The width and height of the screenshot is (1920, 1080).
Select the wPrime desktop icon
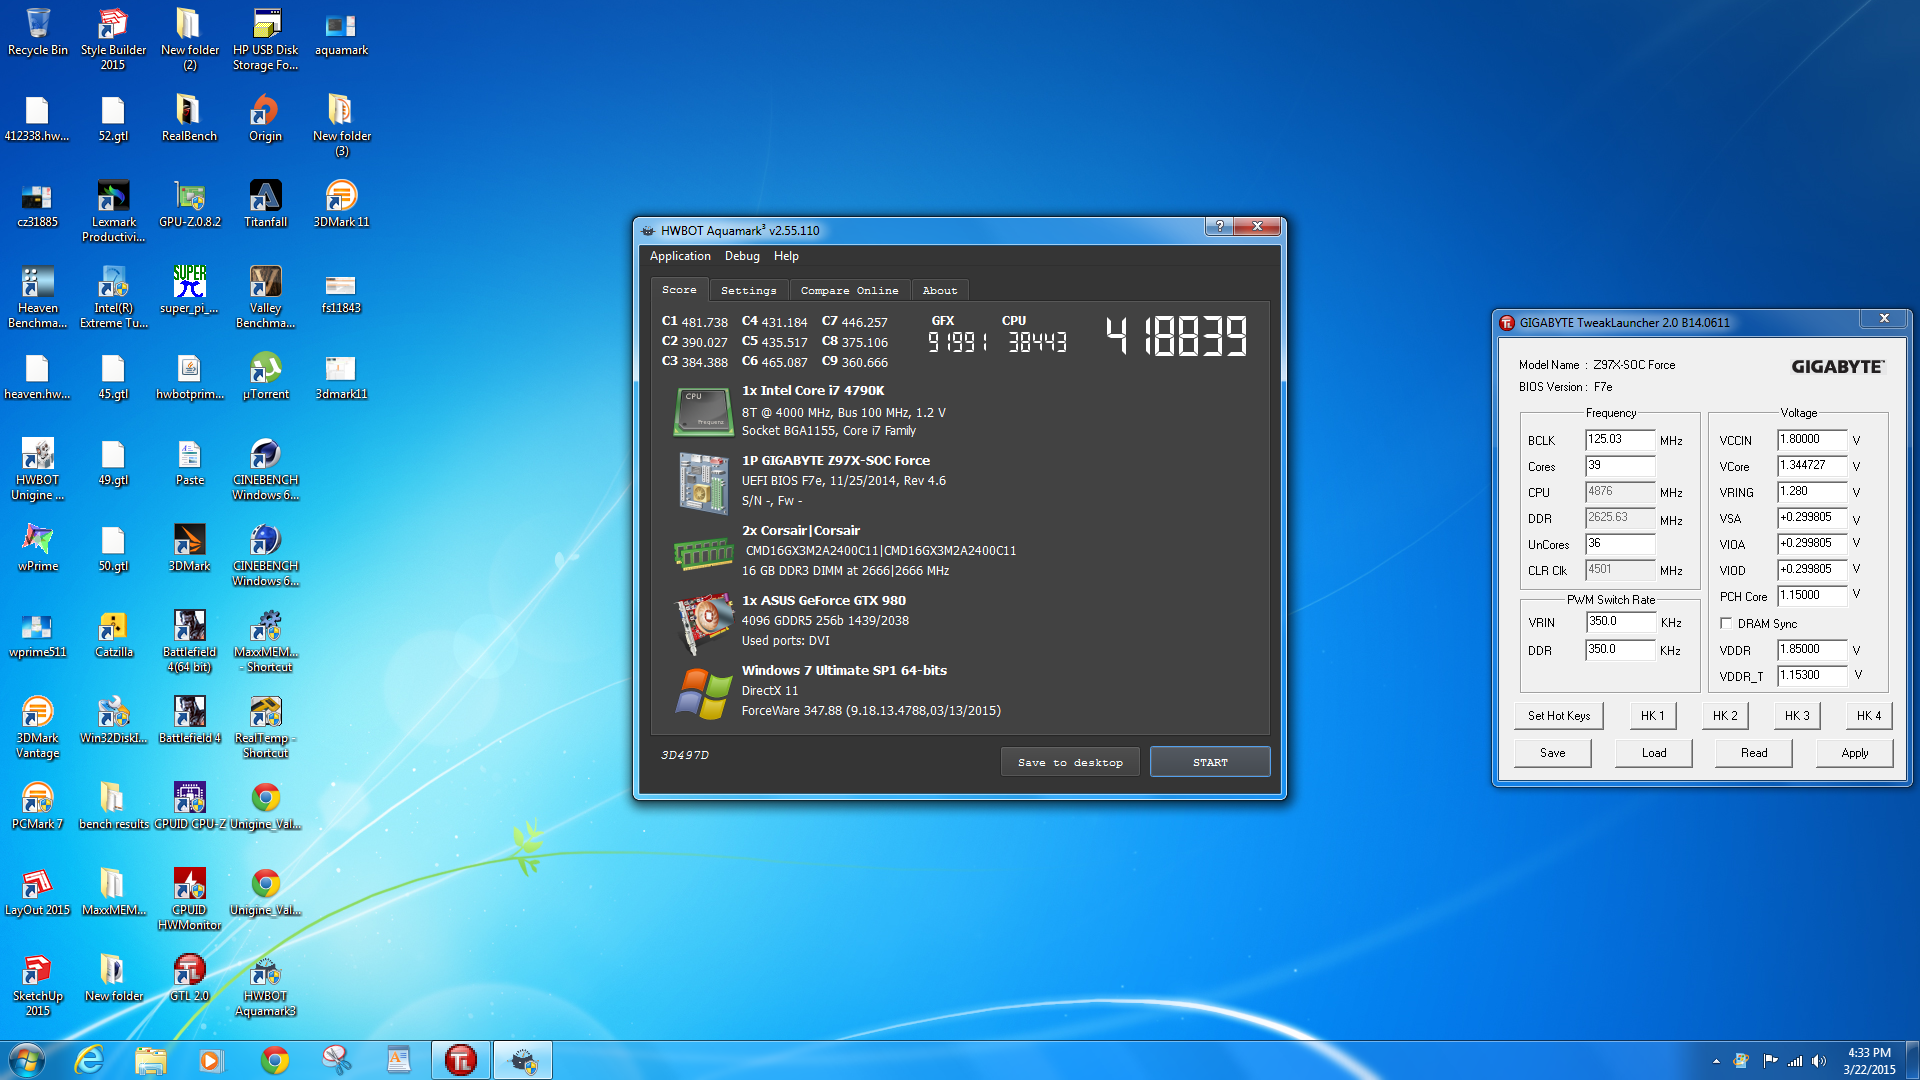point(38,548)
